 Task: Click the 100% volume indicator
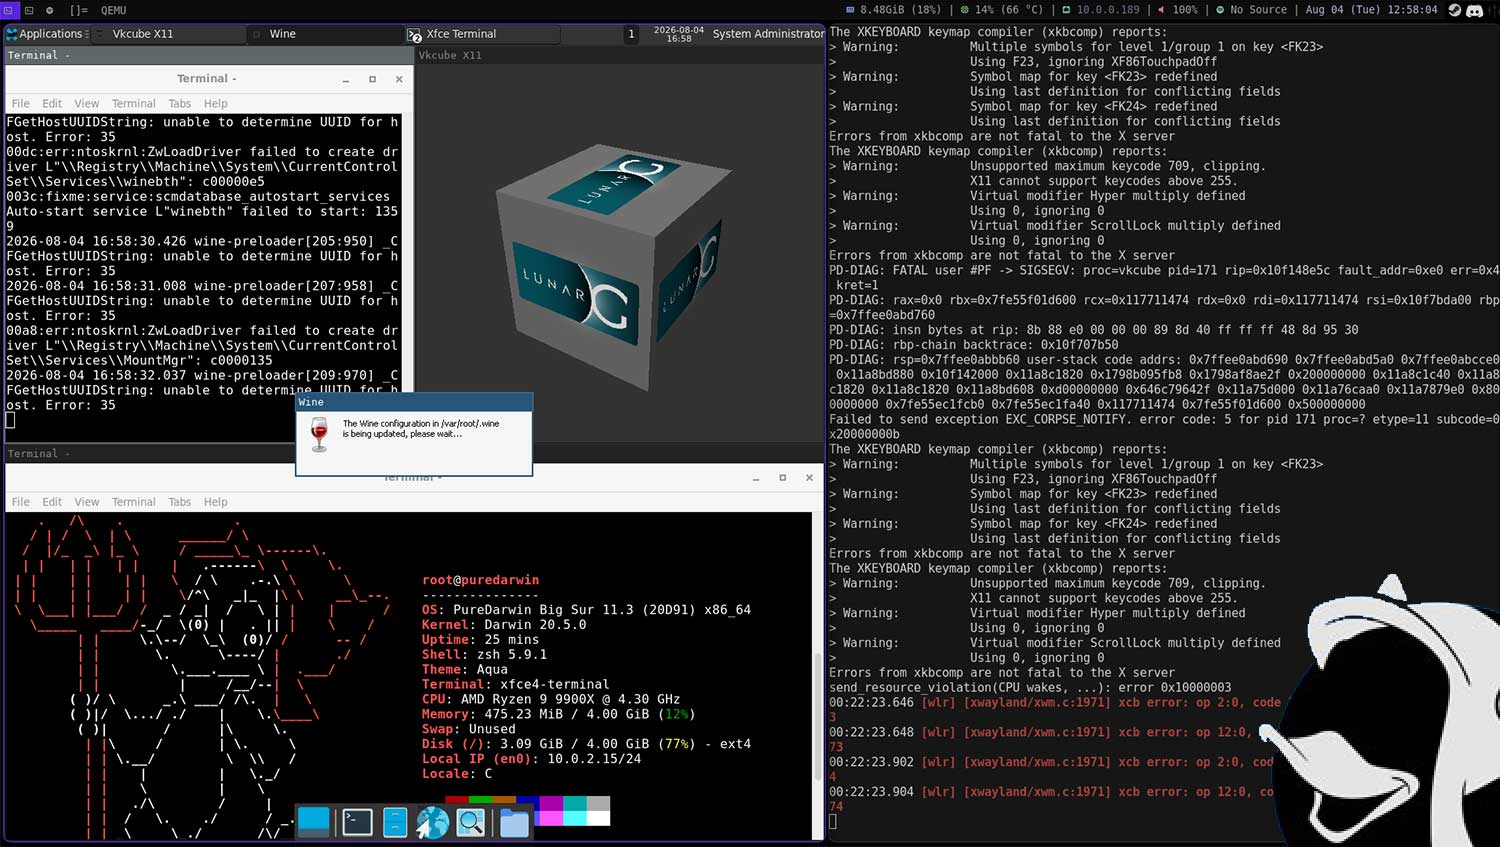click(x=1177, y=10)
